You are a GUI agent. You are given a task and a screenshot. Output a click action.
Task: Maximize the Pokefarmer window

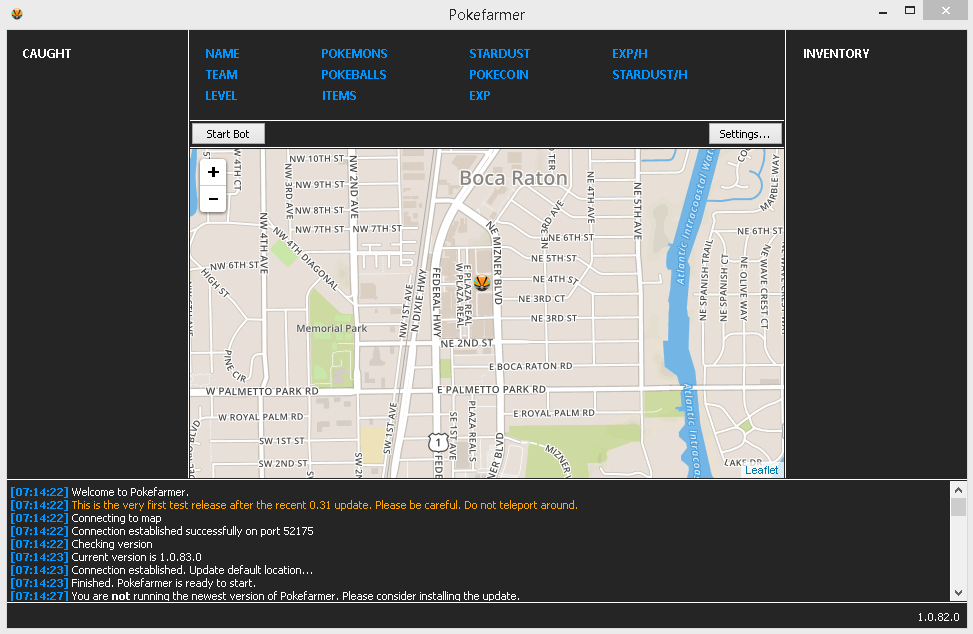click(910, 11)
